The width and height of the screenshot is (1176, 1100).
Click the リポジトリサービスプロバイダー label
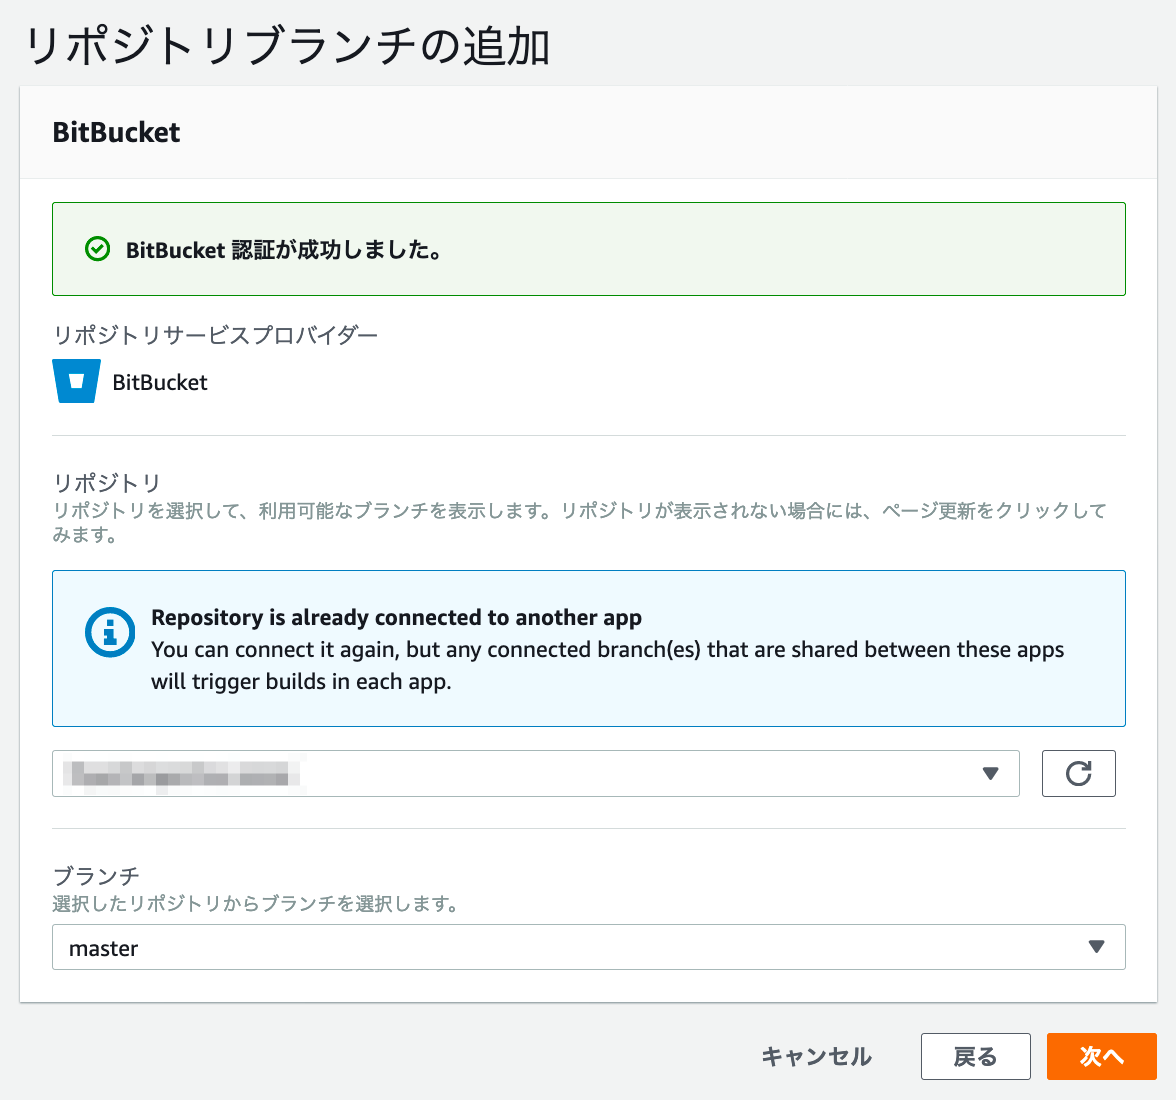coord(215,334)
